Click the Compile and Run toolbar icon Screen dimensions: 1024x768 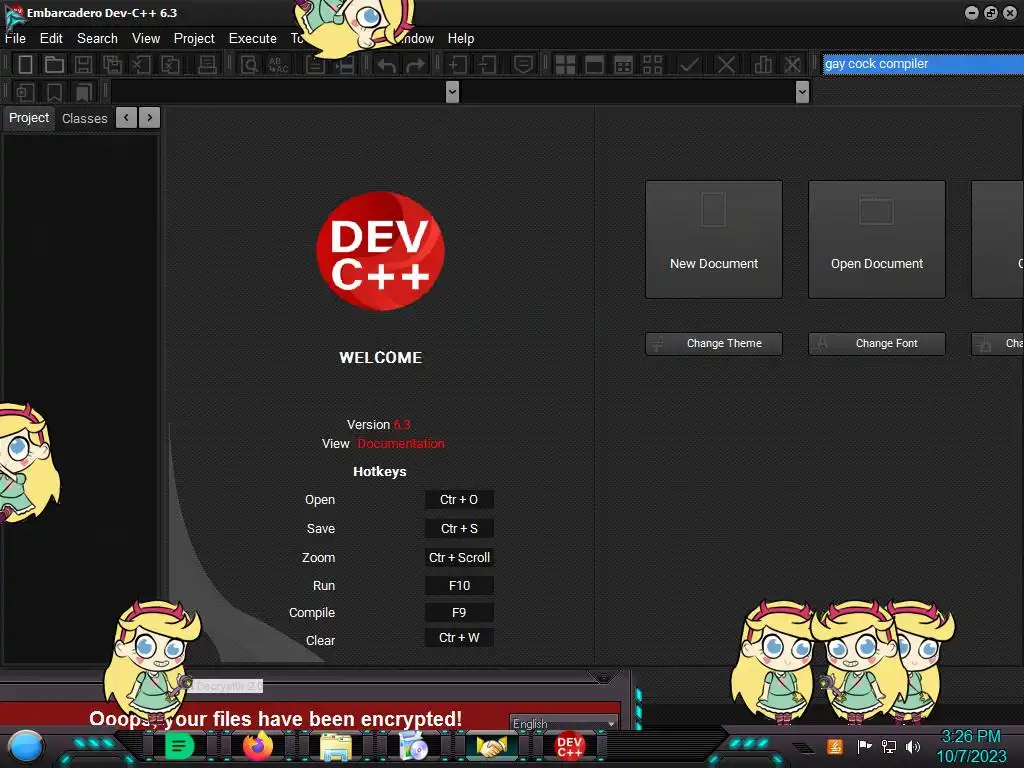[x=624, y=65]
